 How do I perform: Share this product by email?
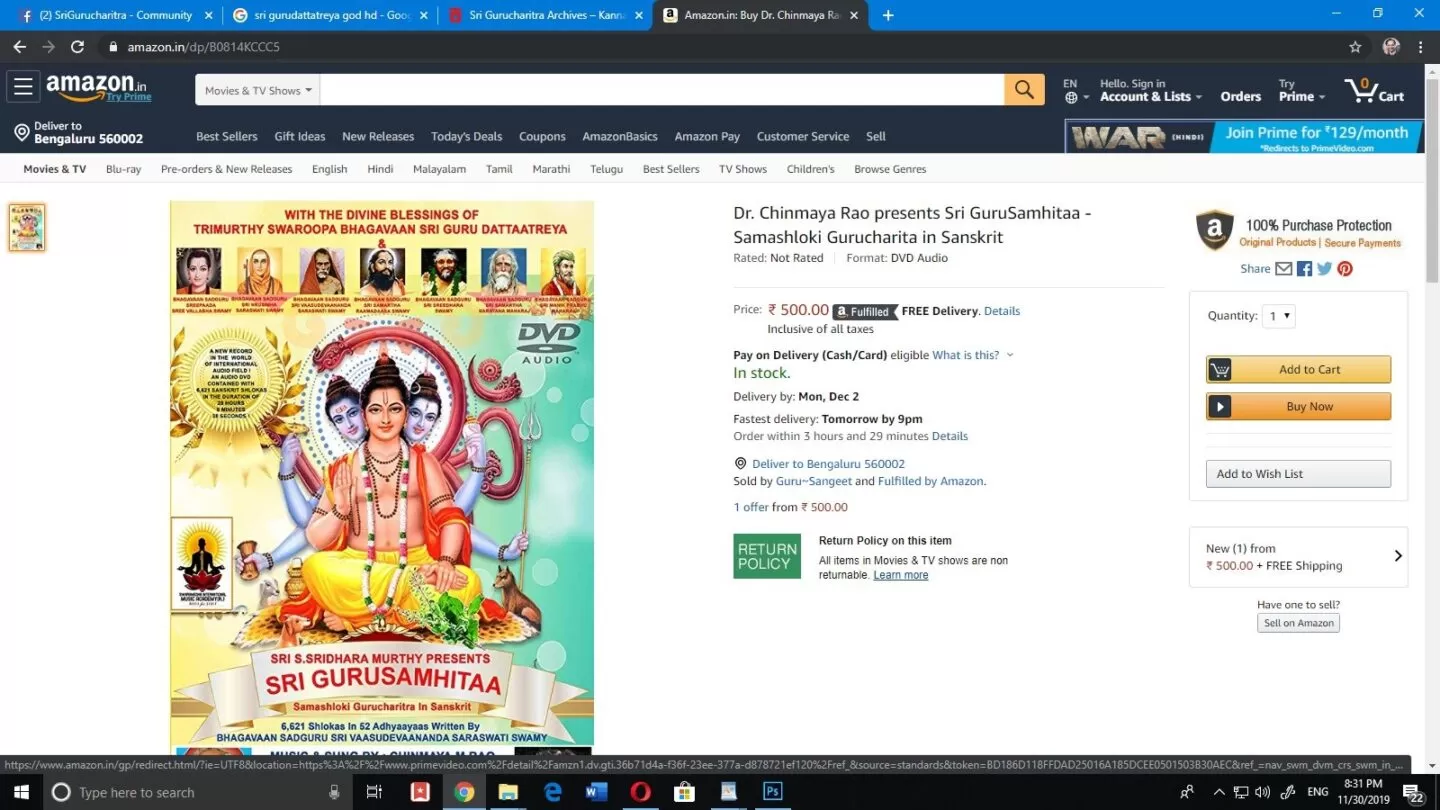[x=1284, y=268]
